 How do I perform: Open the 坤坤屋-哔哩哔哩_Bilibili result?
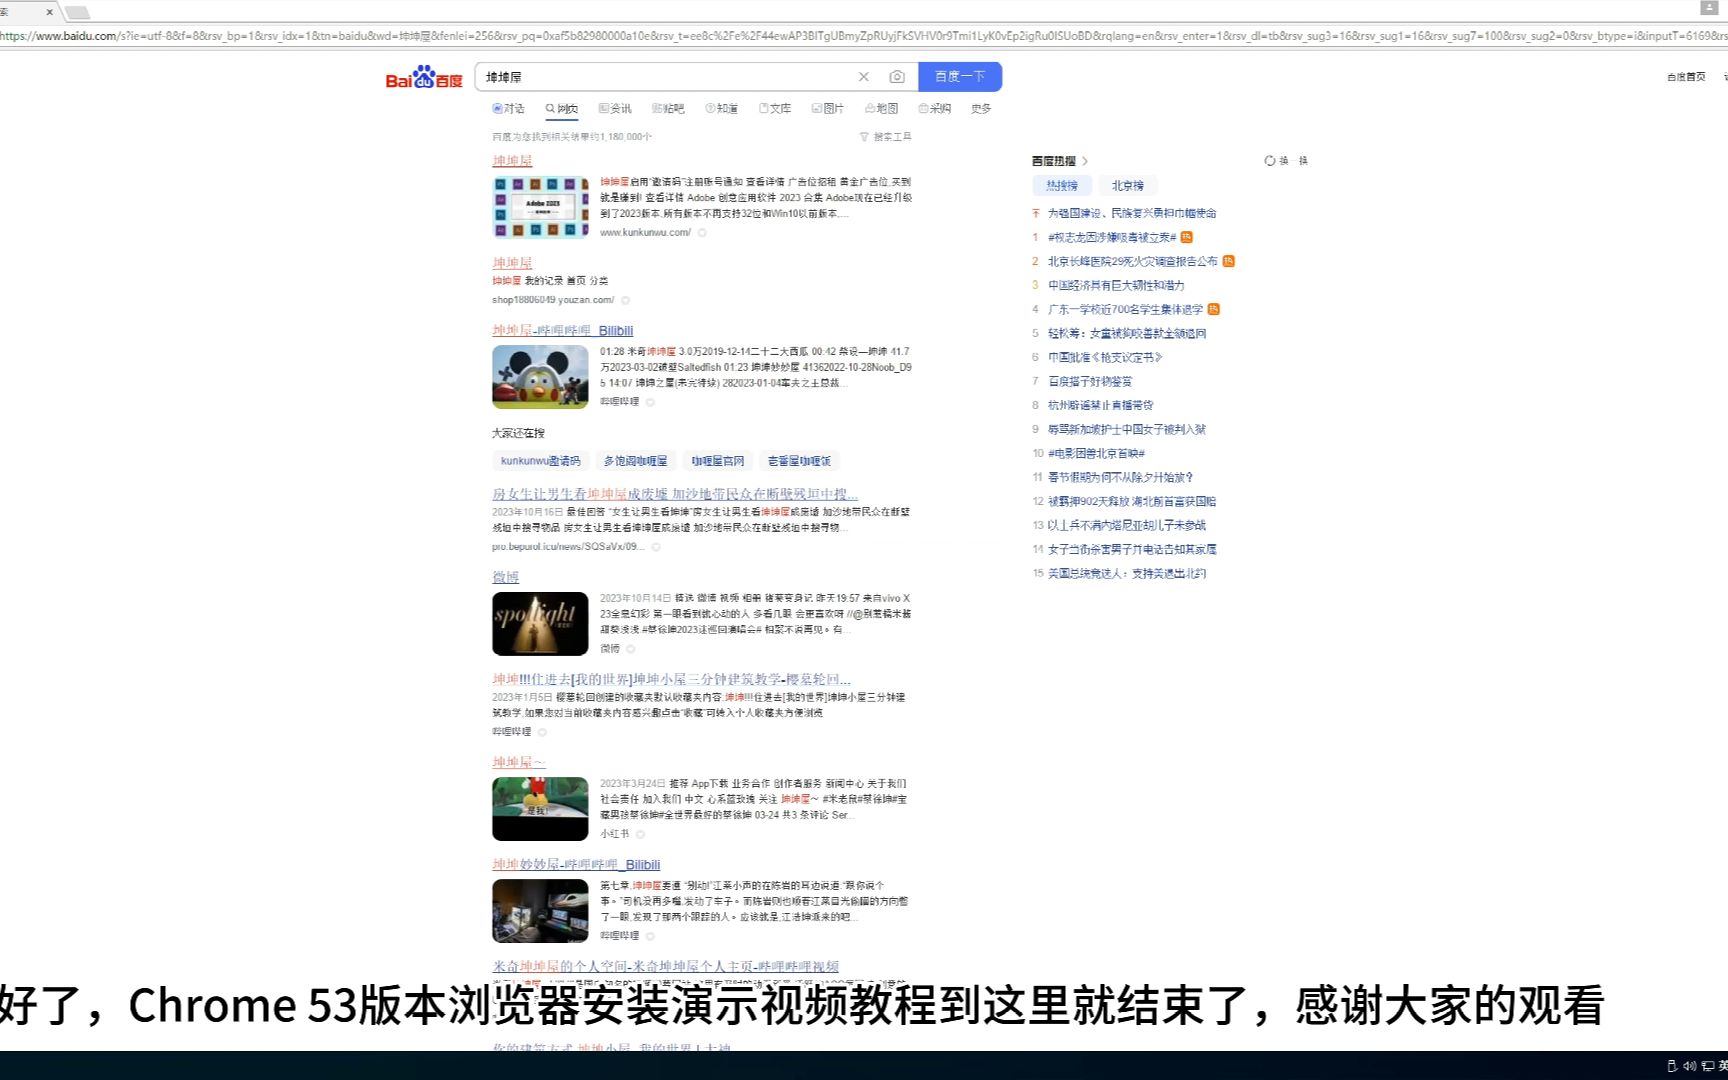tap(562, 331)
